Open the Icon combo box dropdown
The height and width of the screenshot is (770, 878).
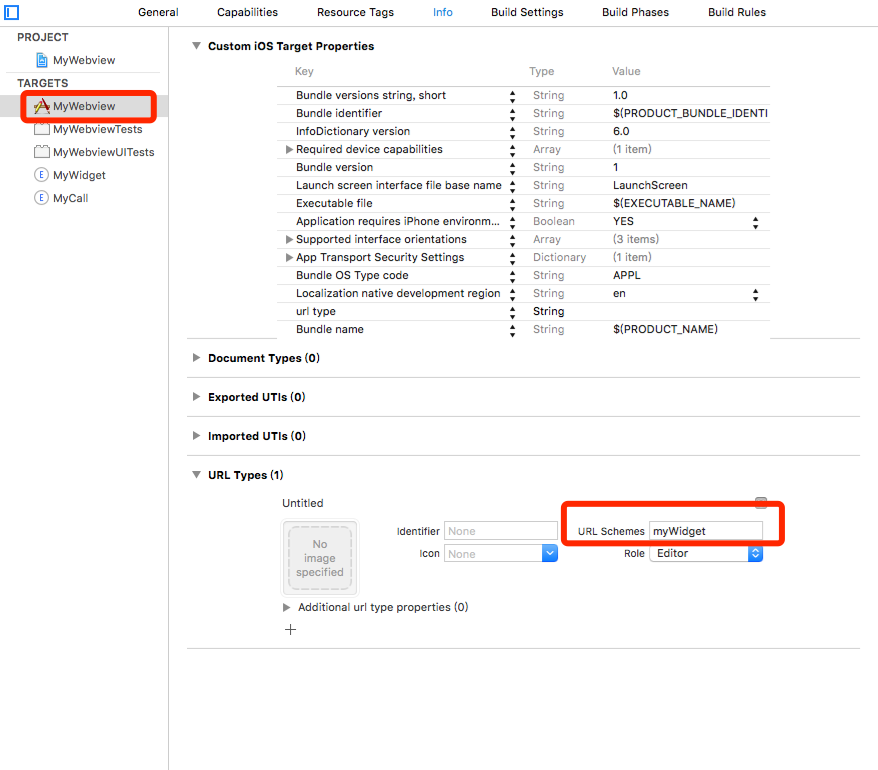[x=549, y=553]
